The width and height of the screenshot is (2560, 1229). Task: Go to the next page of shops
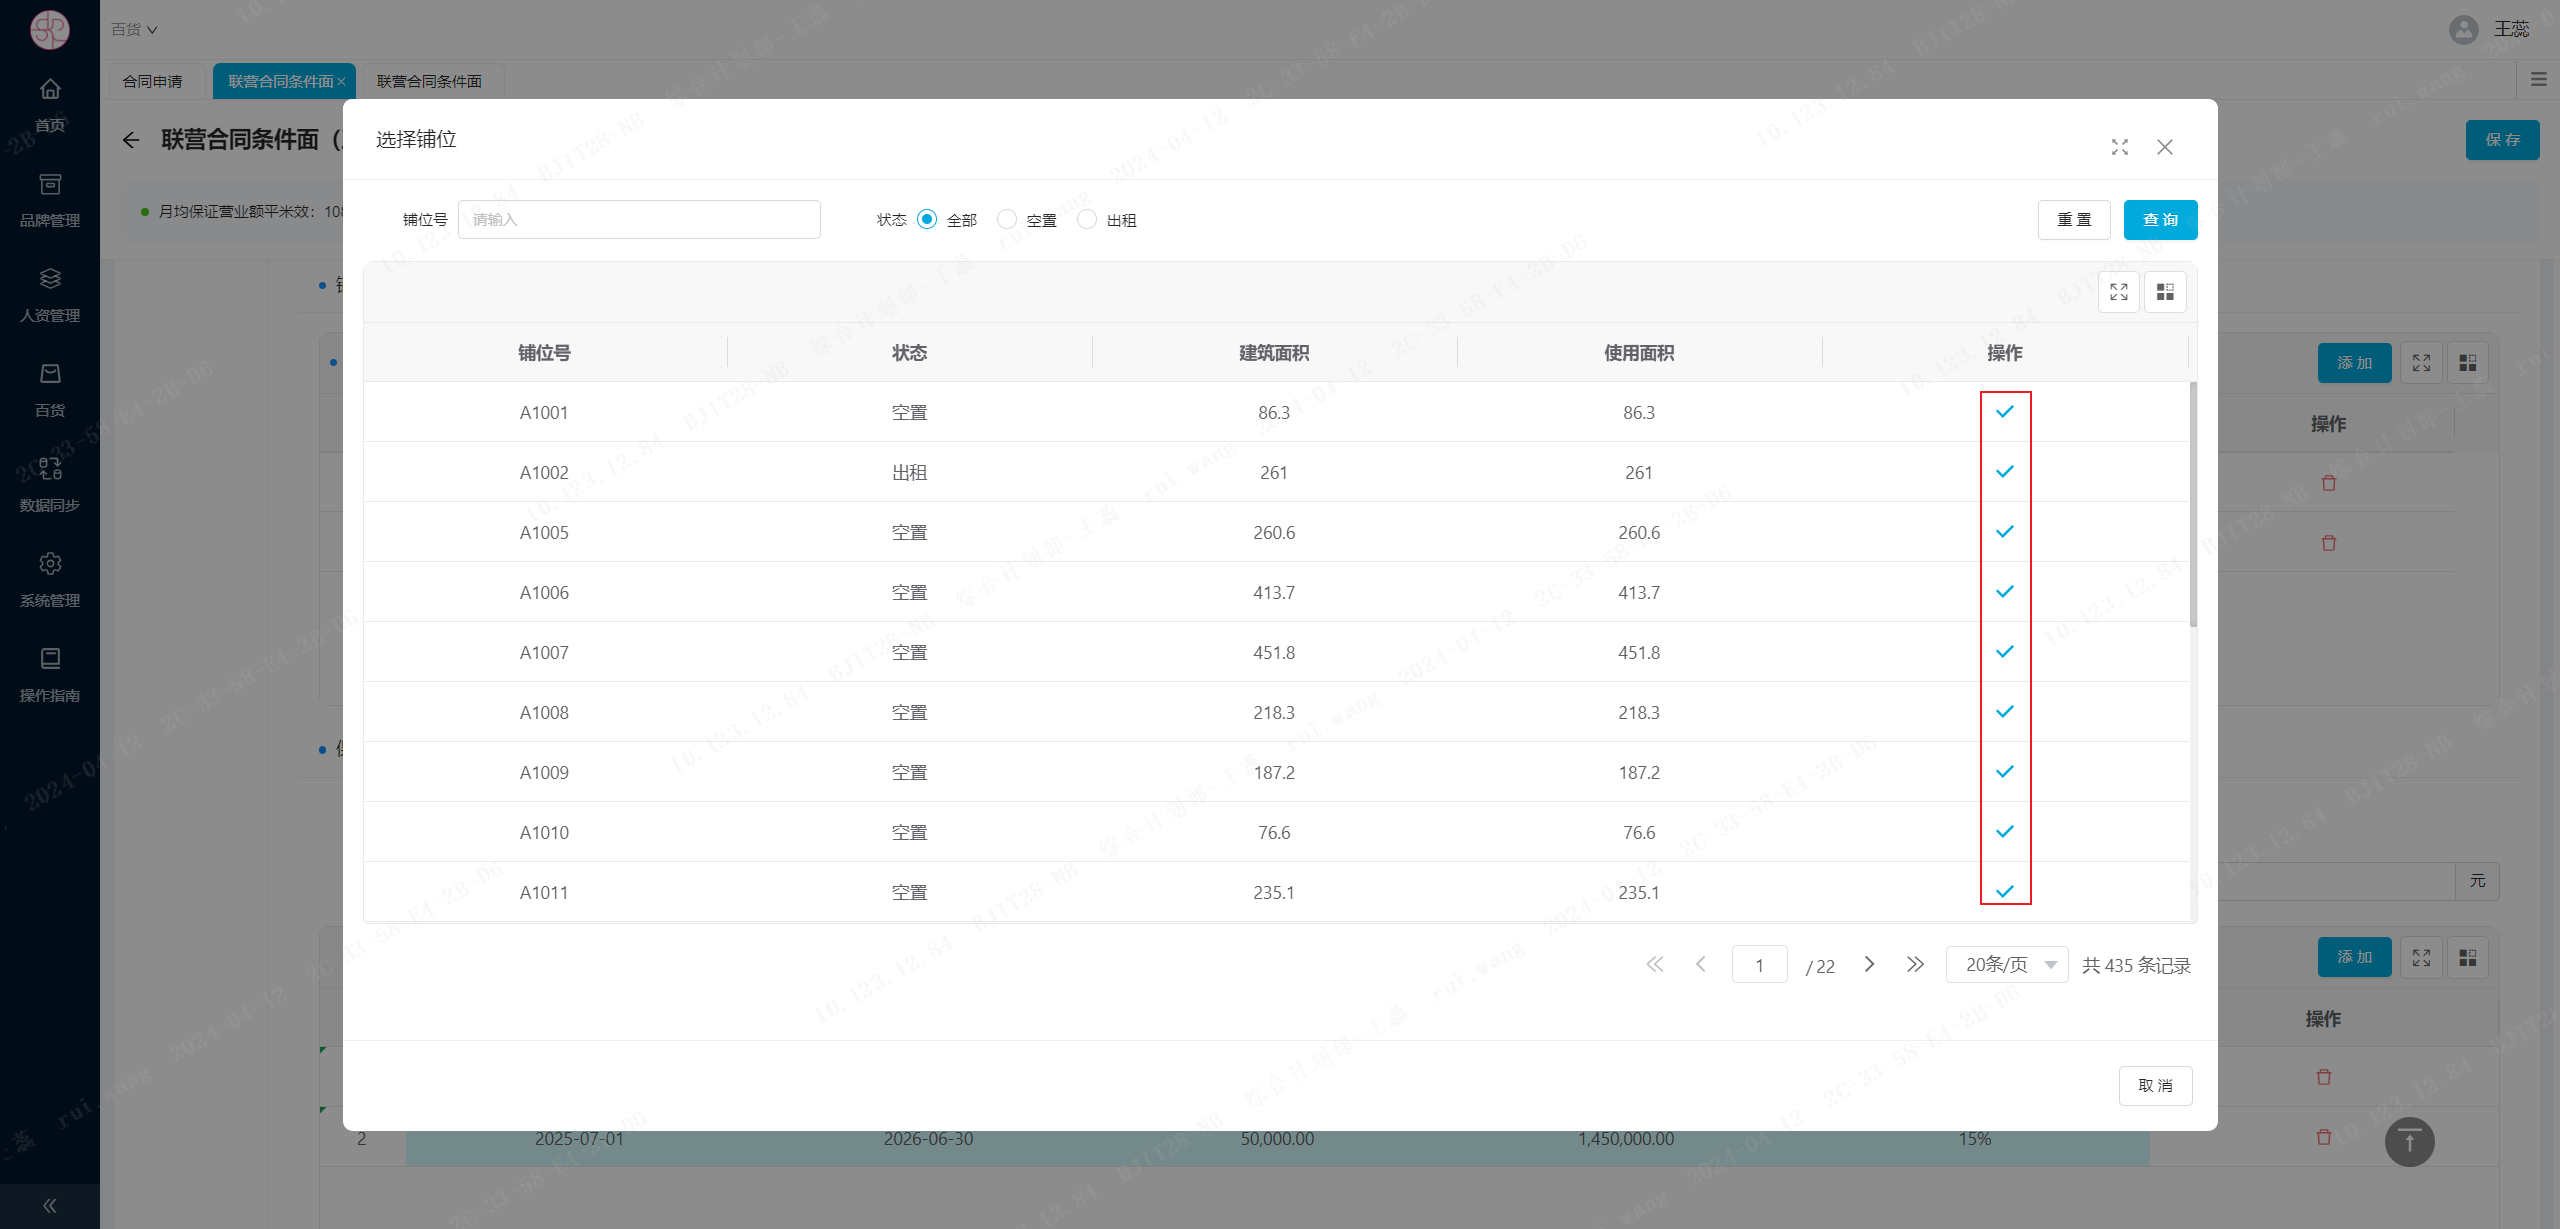[1869, 964]
